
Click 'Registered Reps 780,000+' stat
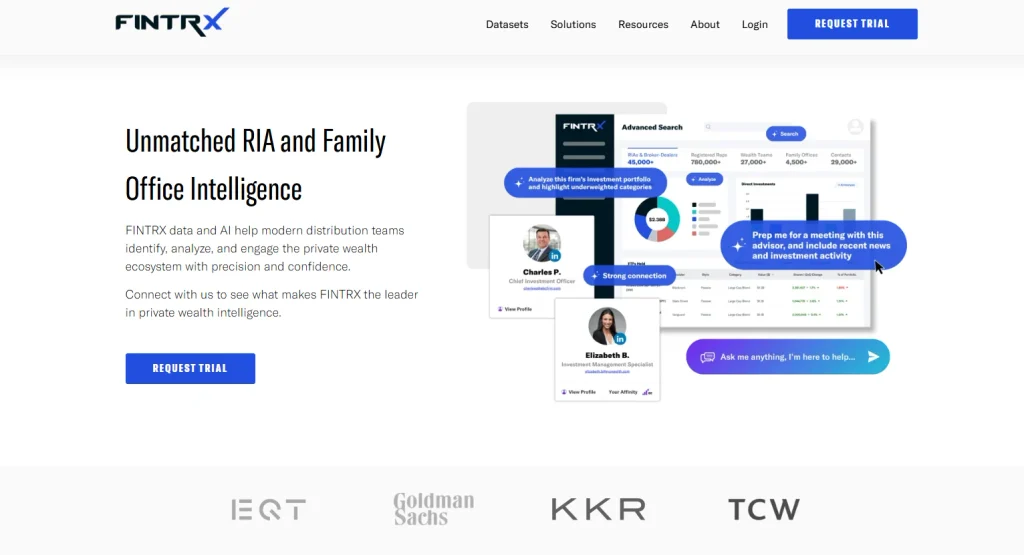coord(708,158)
